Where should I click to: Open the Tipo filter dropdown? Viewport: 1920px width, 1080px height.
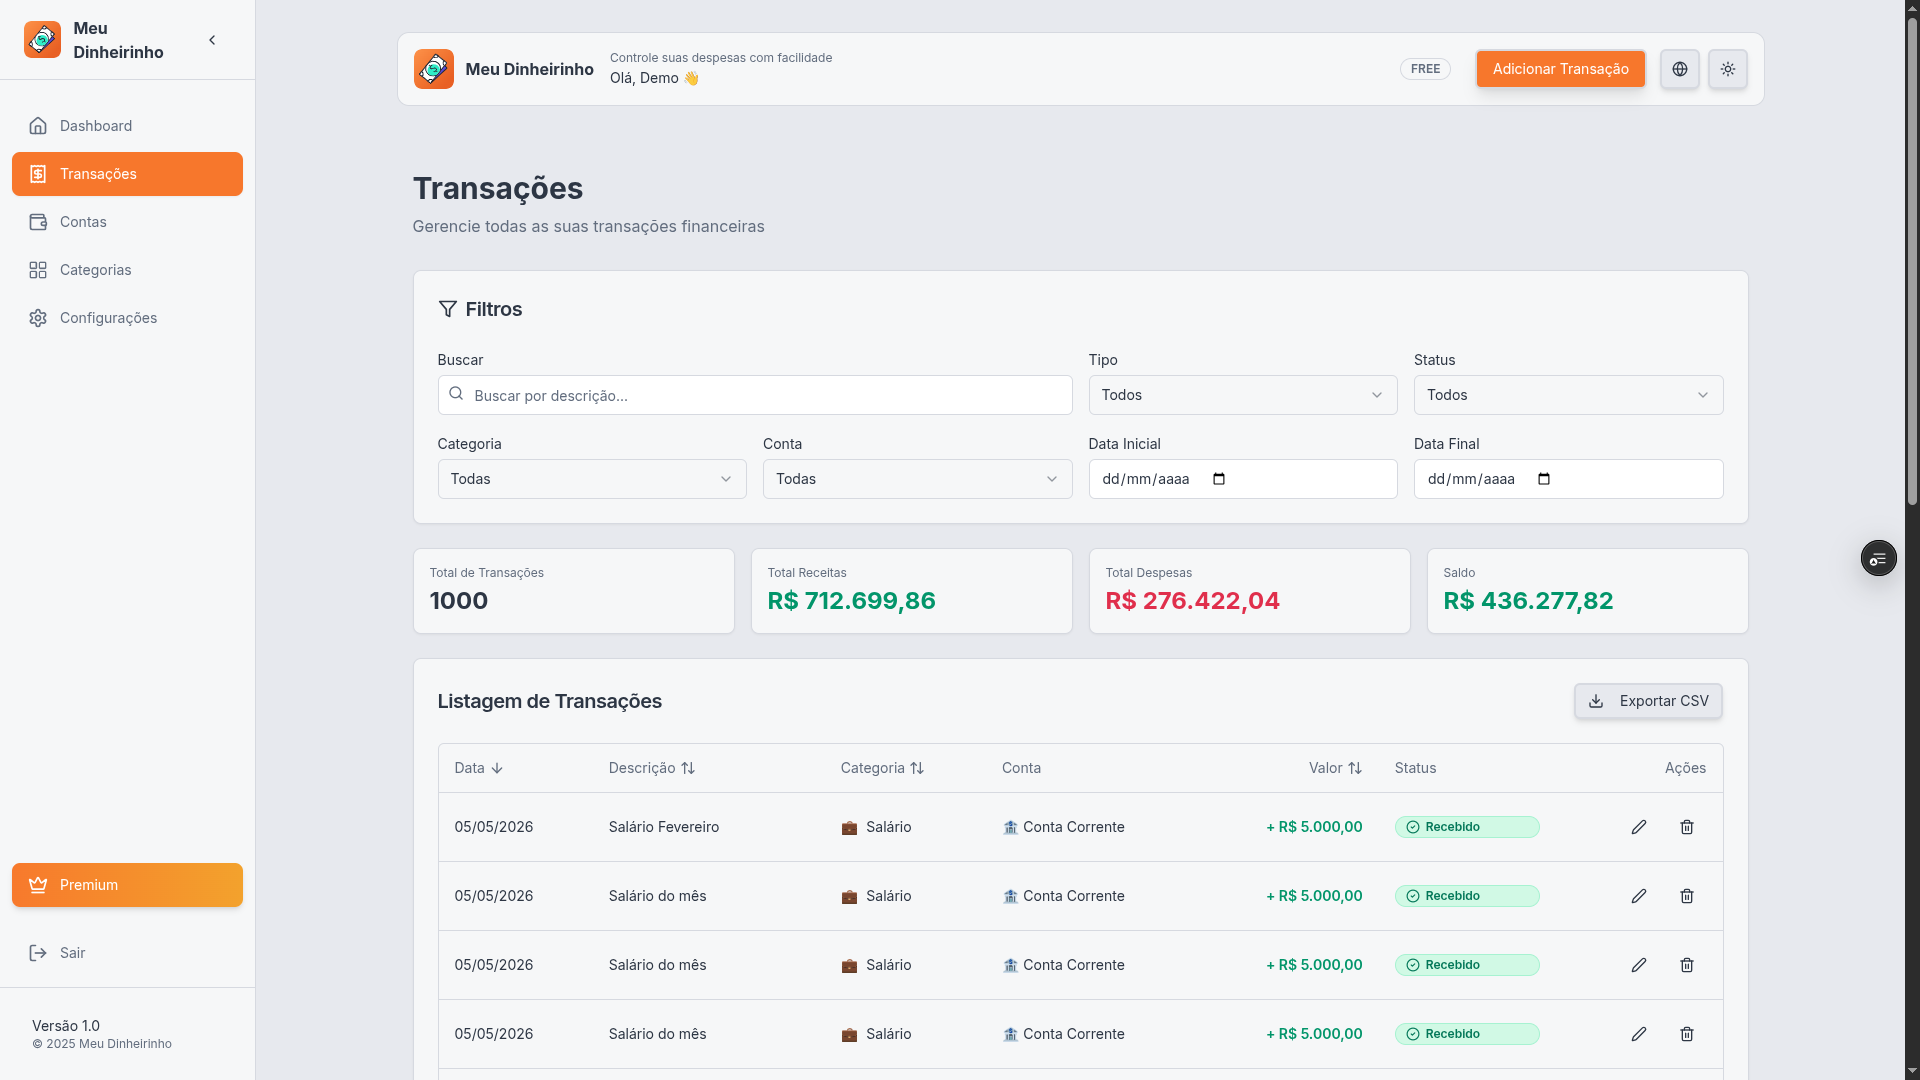tap(1242, 395)
